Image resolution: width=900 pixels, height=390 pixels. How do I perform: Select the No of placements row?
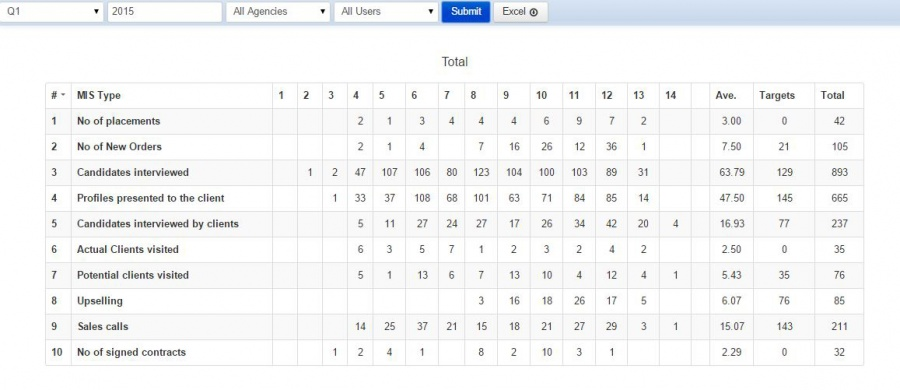pos(454,121)
